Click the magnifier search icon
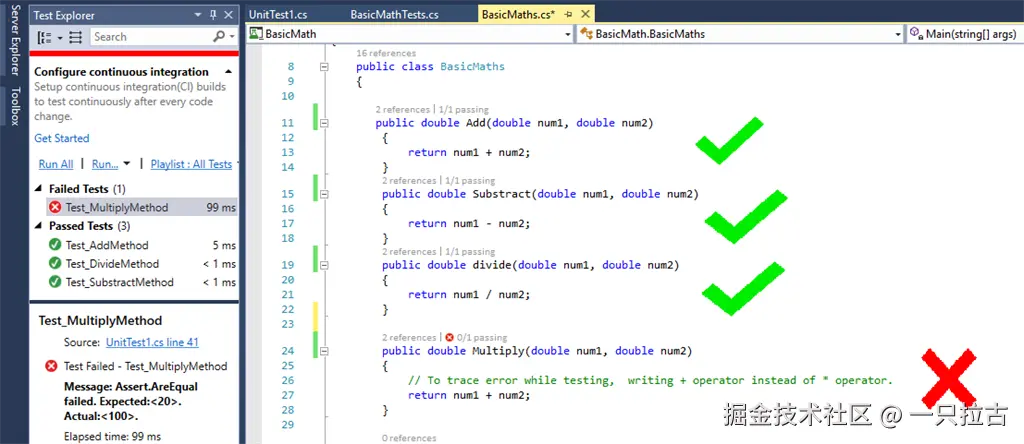 (x=219, y=37)
